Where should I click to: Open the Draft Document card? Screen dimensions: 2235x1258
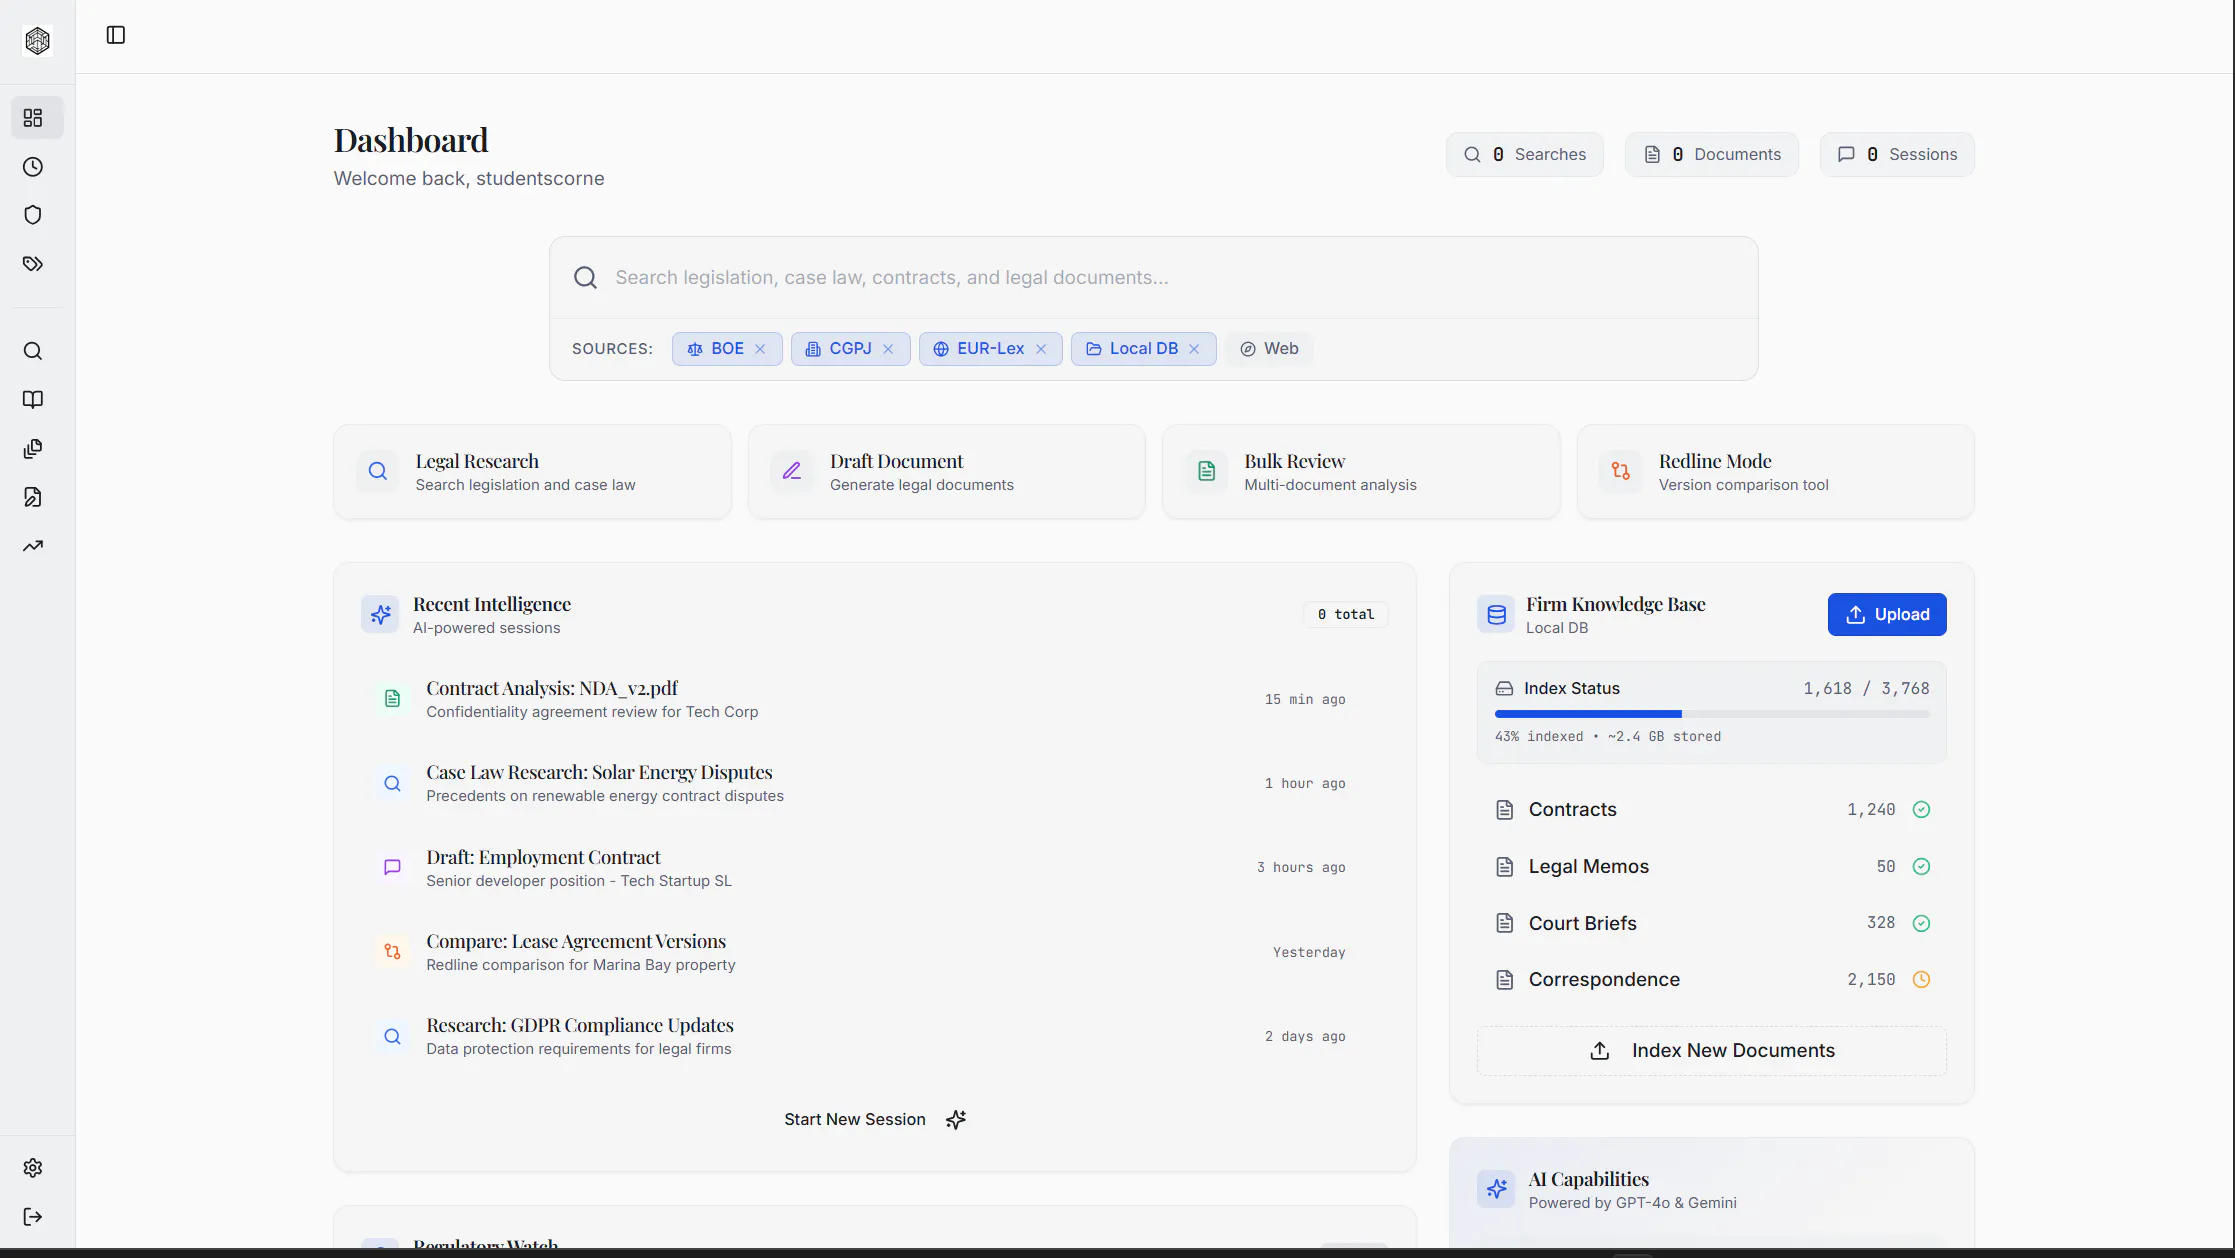[947, 472]
